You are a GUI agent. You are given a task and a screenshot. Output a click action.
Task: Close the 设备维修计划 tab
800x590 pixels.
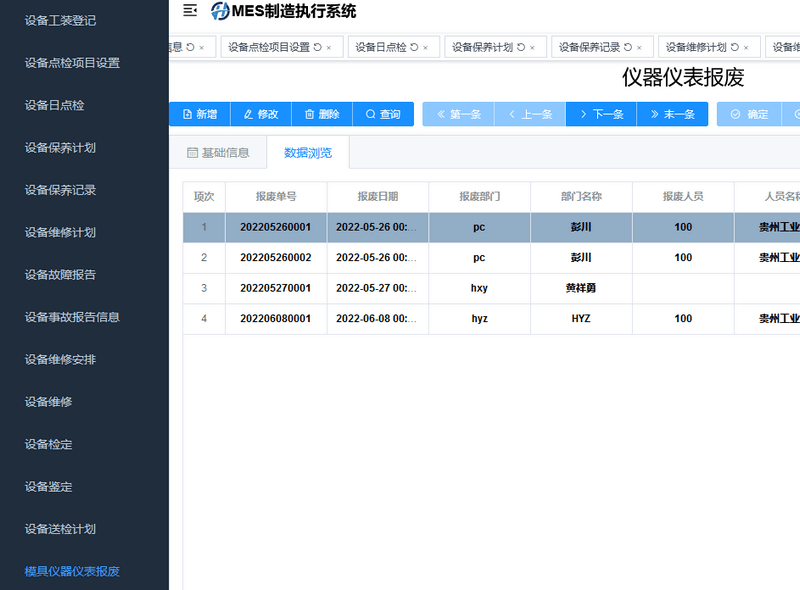point(746,47)
